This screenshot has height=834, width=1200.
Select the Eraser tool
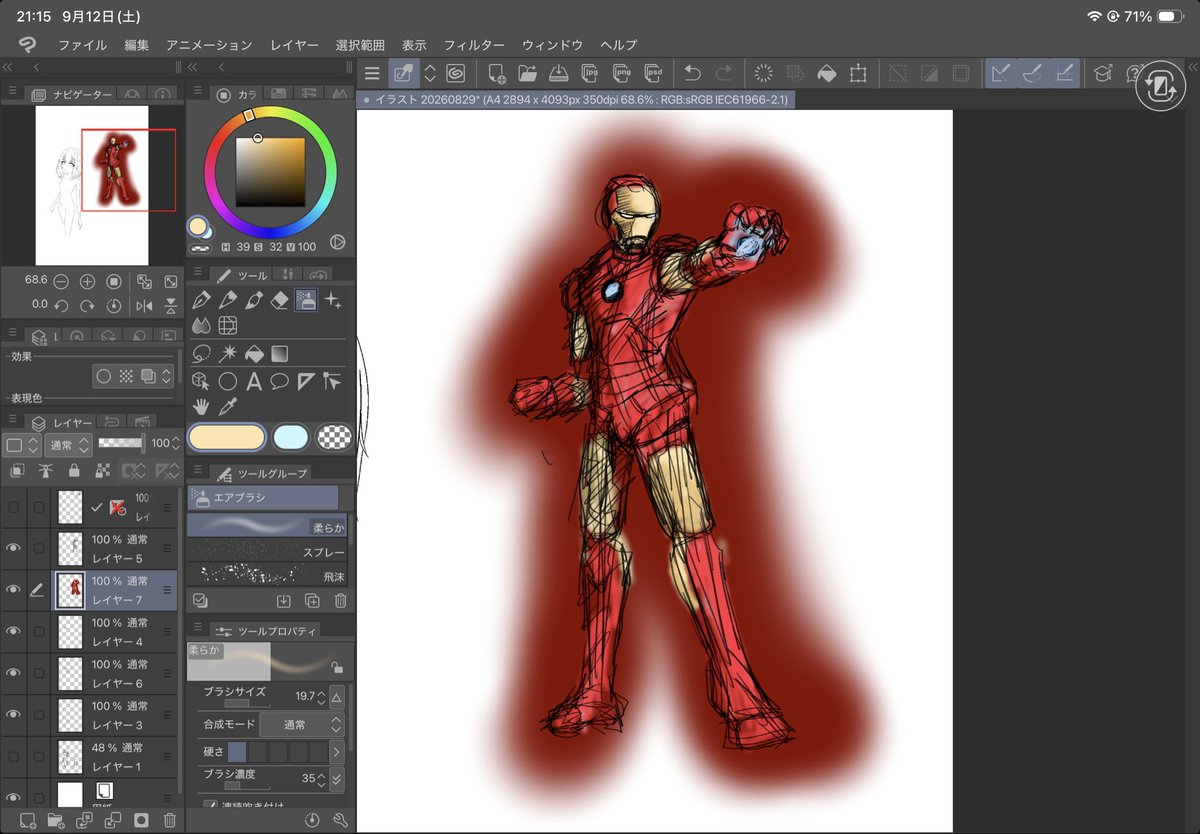pyautogui.click(x=280, y=300)
